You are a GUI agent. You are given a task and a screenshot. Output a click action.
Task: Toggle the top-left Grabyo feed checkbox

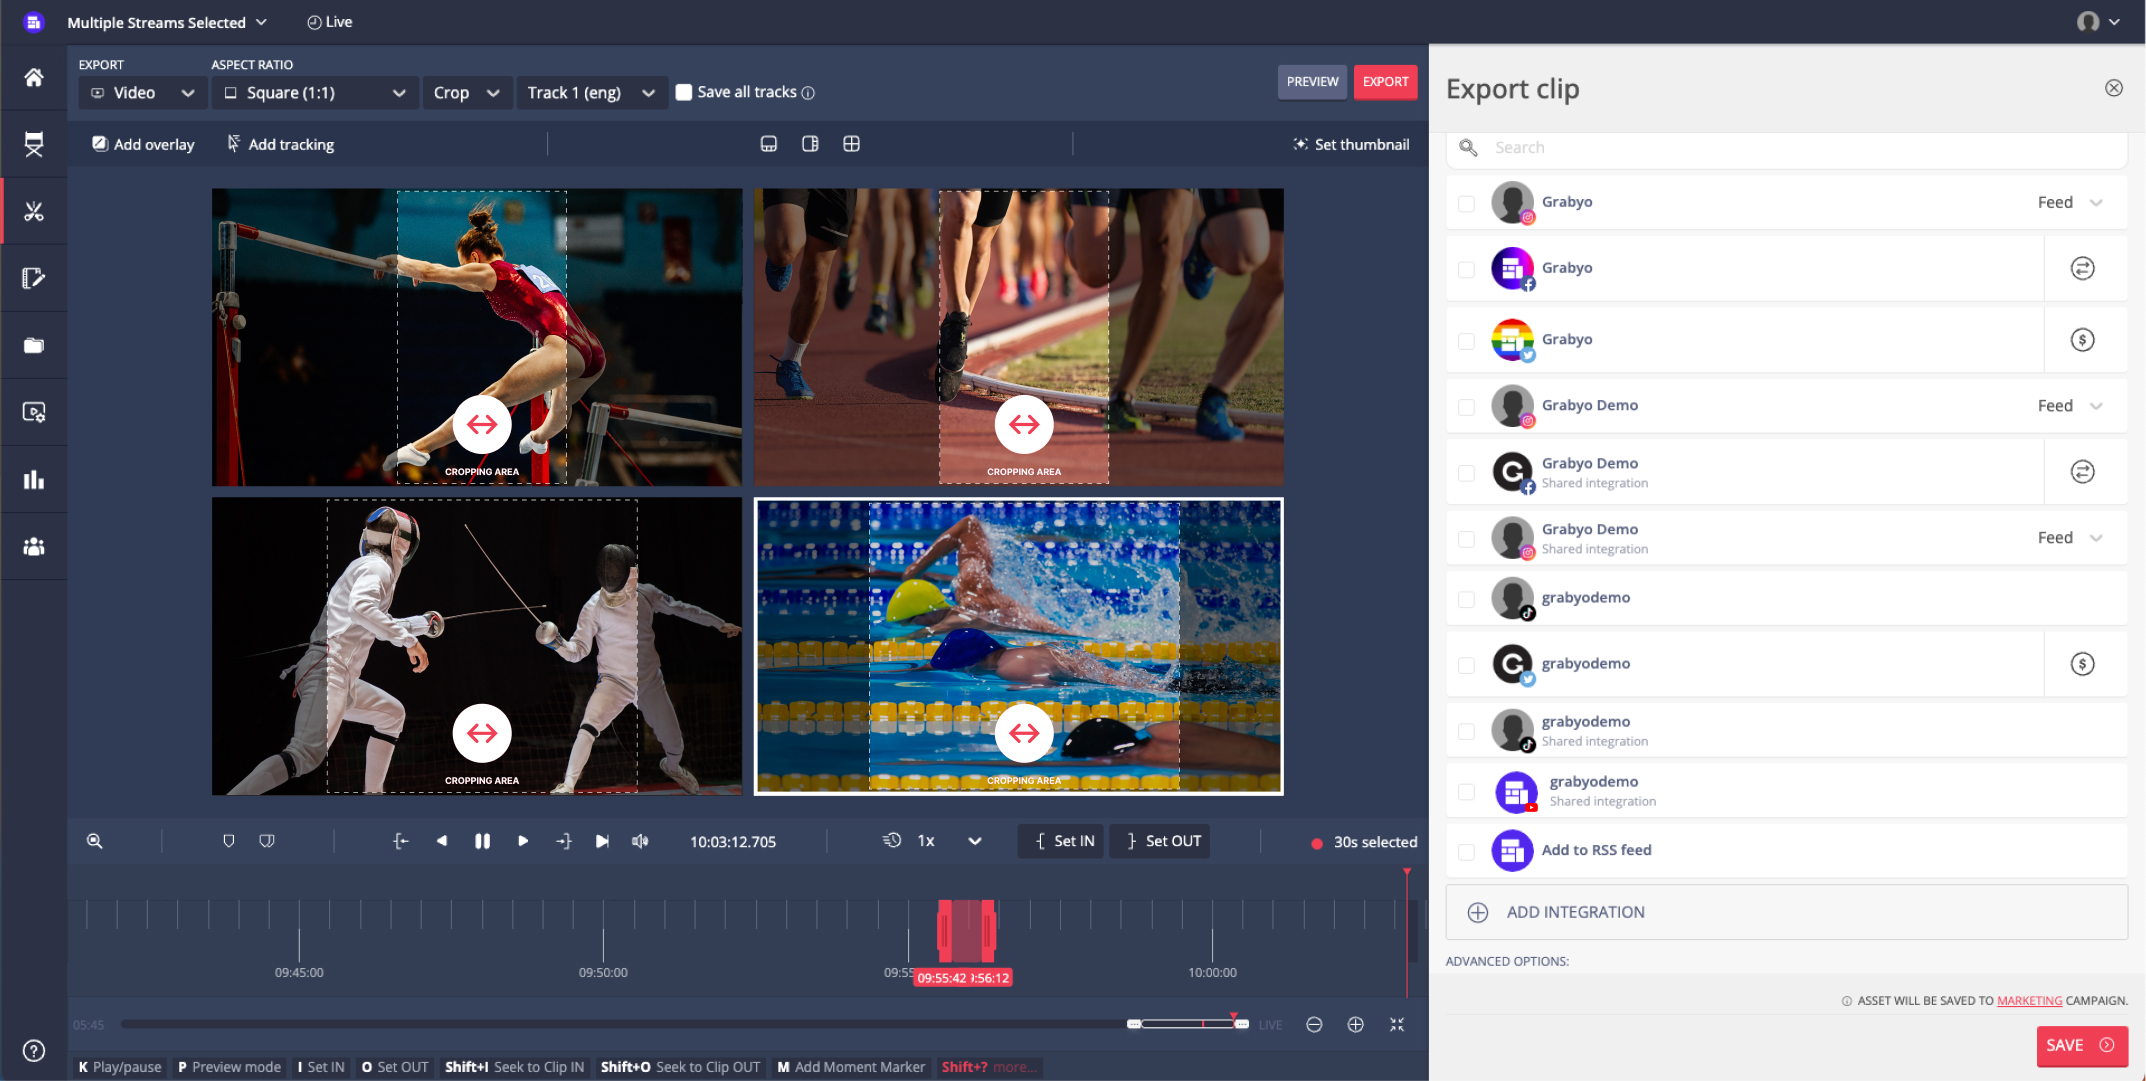click(1467, 203)
